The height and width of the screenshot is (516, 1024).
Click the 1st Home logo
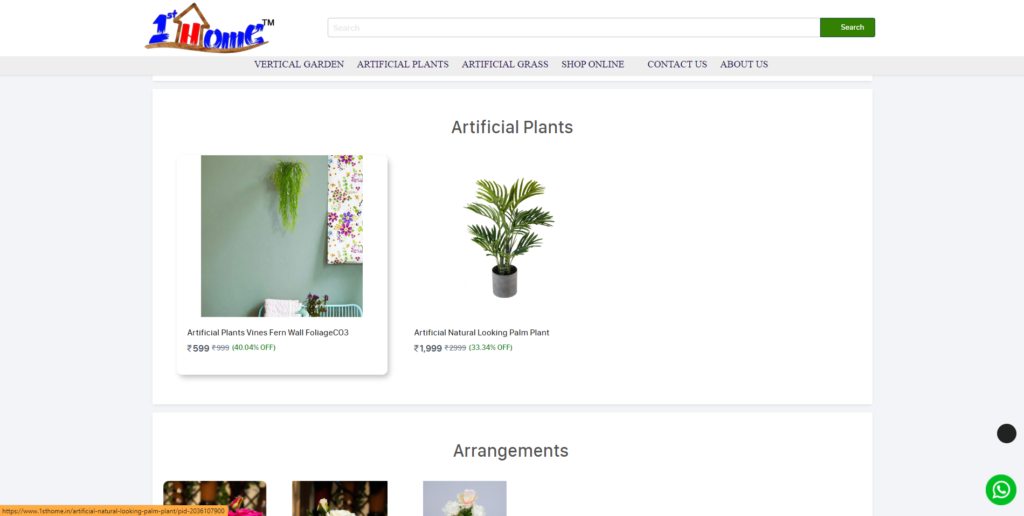tap(209, 27)
